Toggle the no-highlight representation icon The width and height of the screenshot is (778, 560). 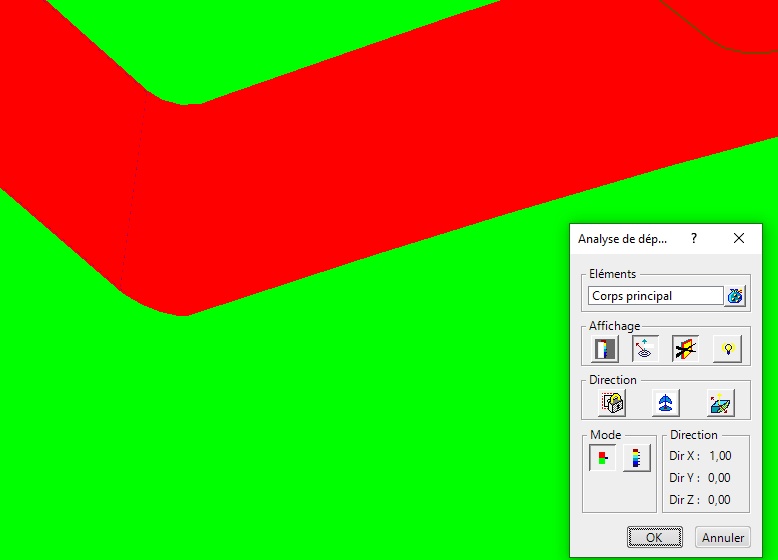686,349
